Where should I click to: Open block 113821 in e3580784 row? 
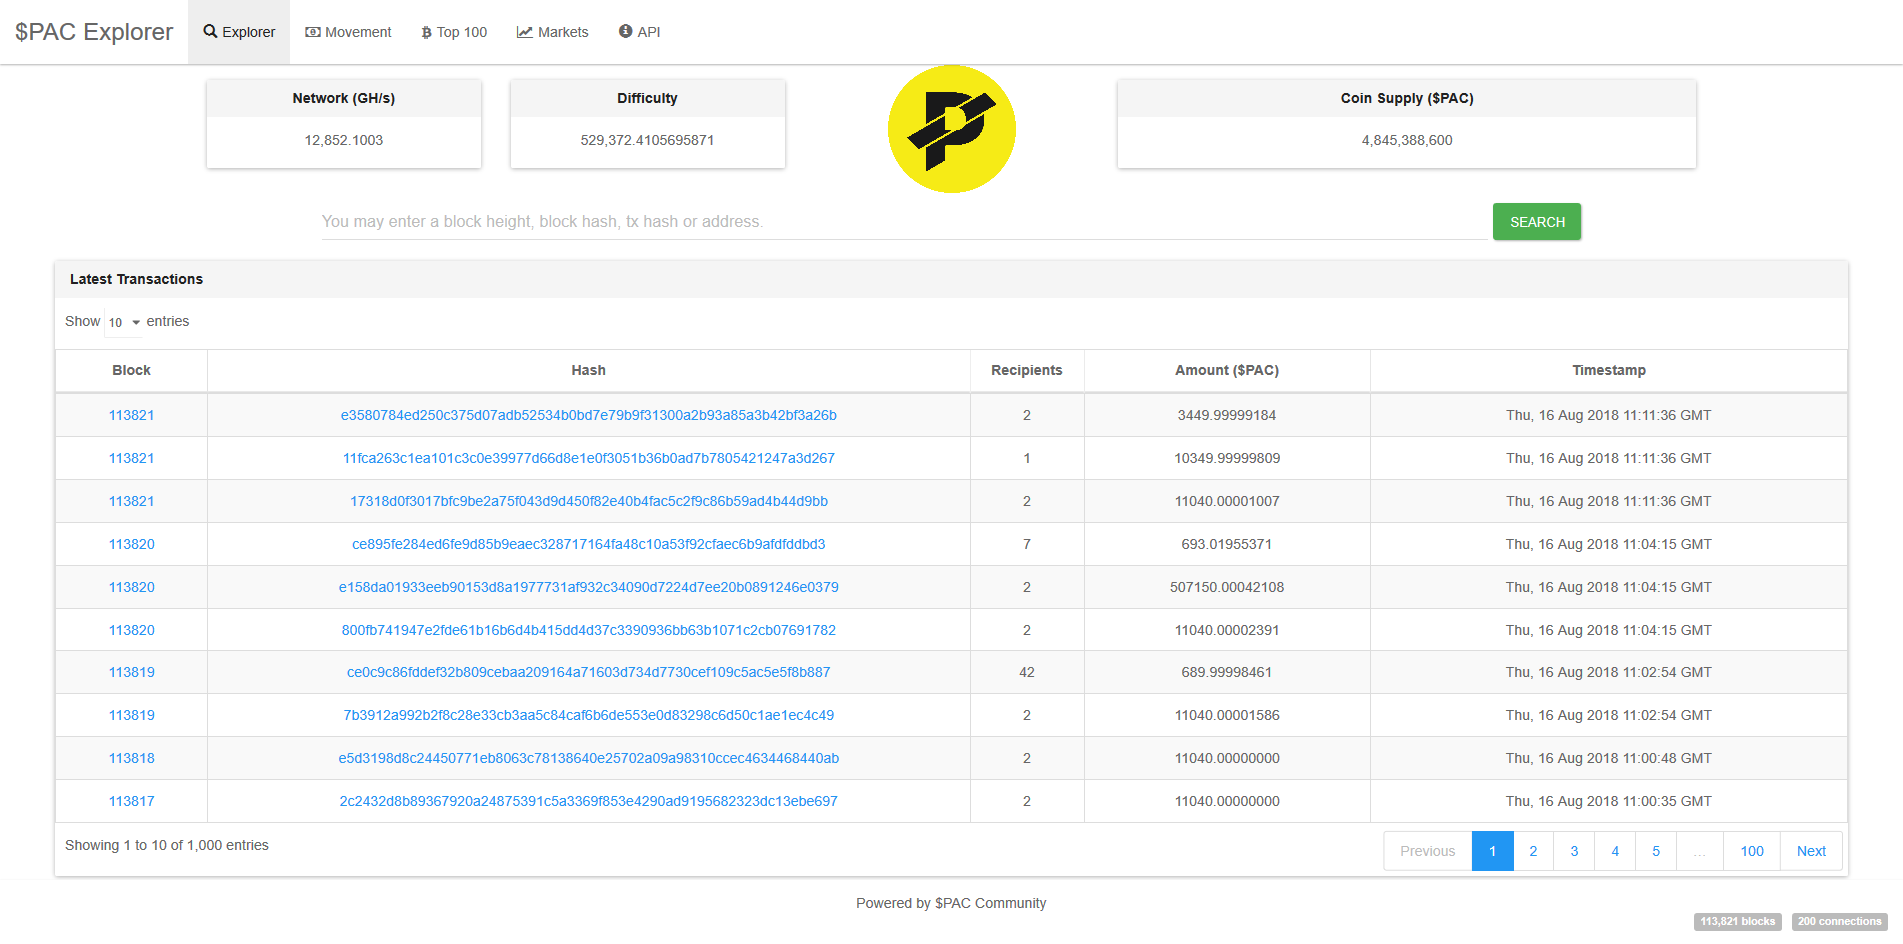(x=131, y=415)
